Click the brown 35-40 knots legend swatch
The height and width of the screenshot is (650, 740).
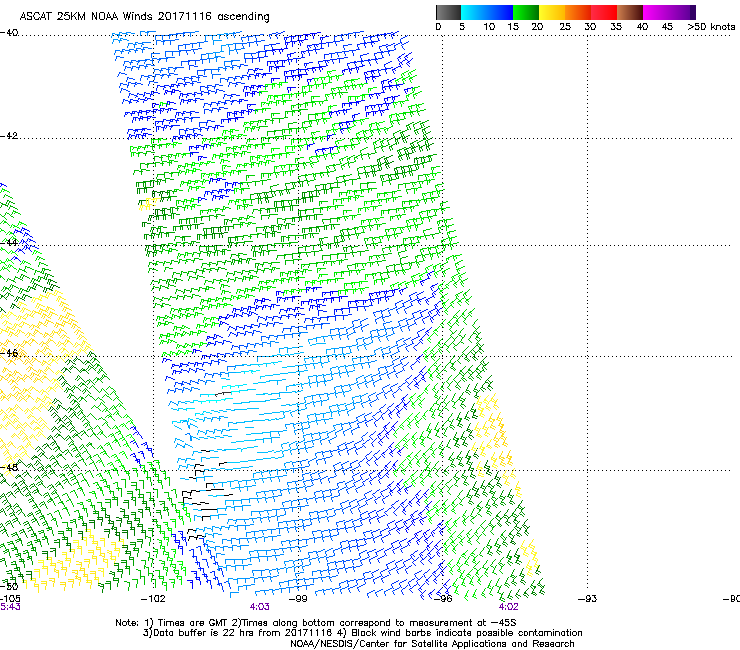pos(630,12)
